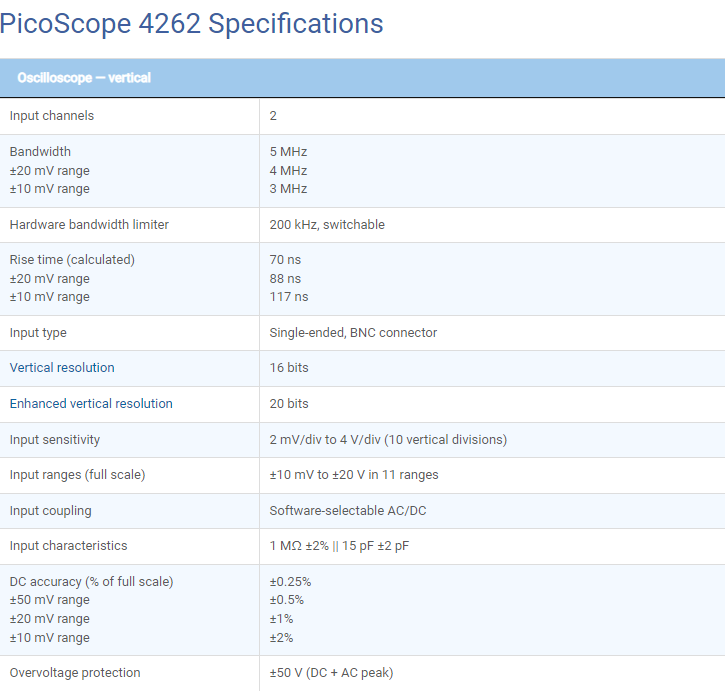Screen dimensions: 725x694
Task: Click the Overvoltage protection label
Action: (x=75, y=673)
